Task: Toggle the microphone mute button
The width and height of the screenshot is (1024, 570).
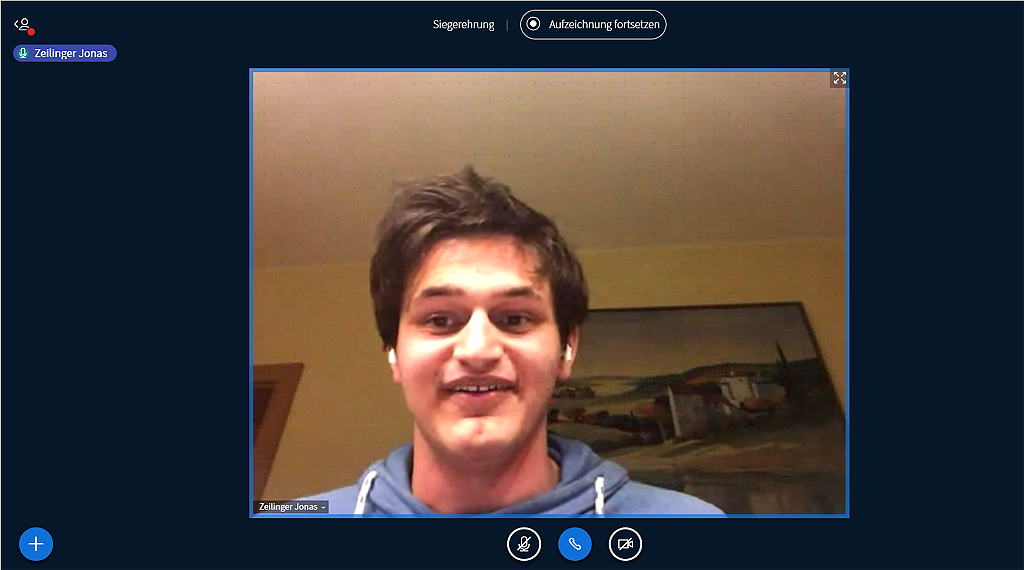Action: click(x=524, y=544)
